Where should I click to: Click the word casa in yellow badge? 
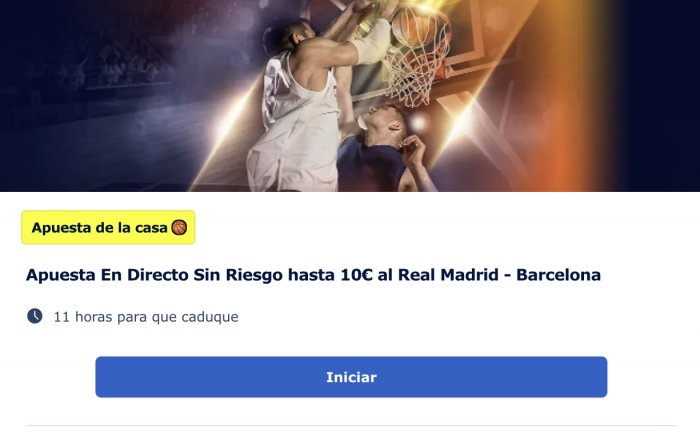tap(151, 228)
